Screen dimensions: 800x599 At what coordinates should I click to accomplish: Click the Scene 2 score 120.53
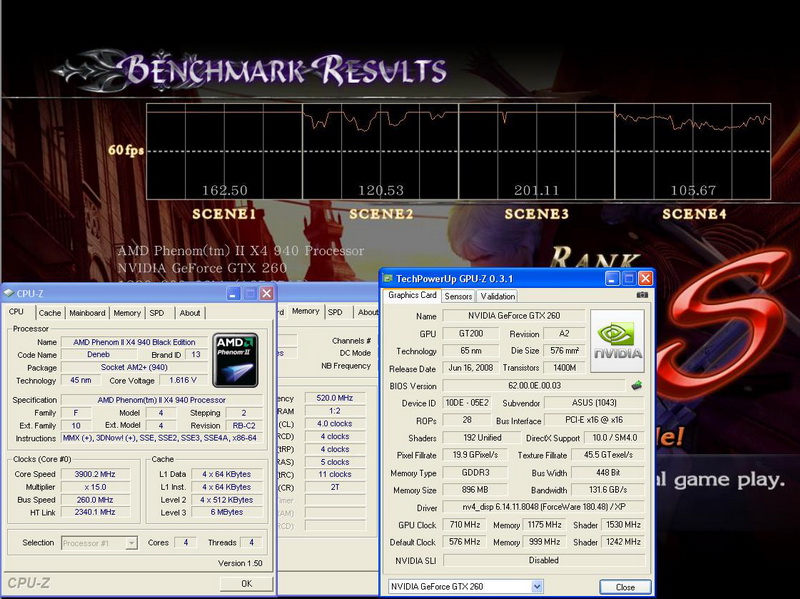click(381, 190)
